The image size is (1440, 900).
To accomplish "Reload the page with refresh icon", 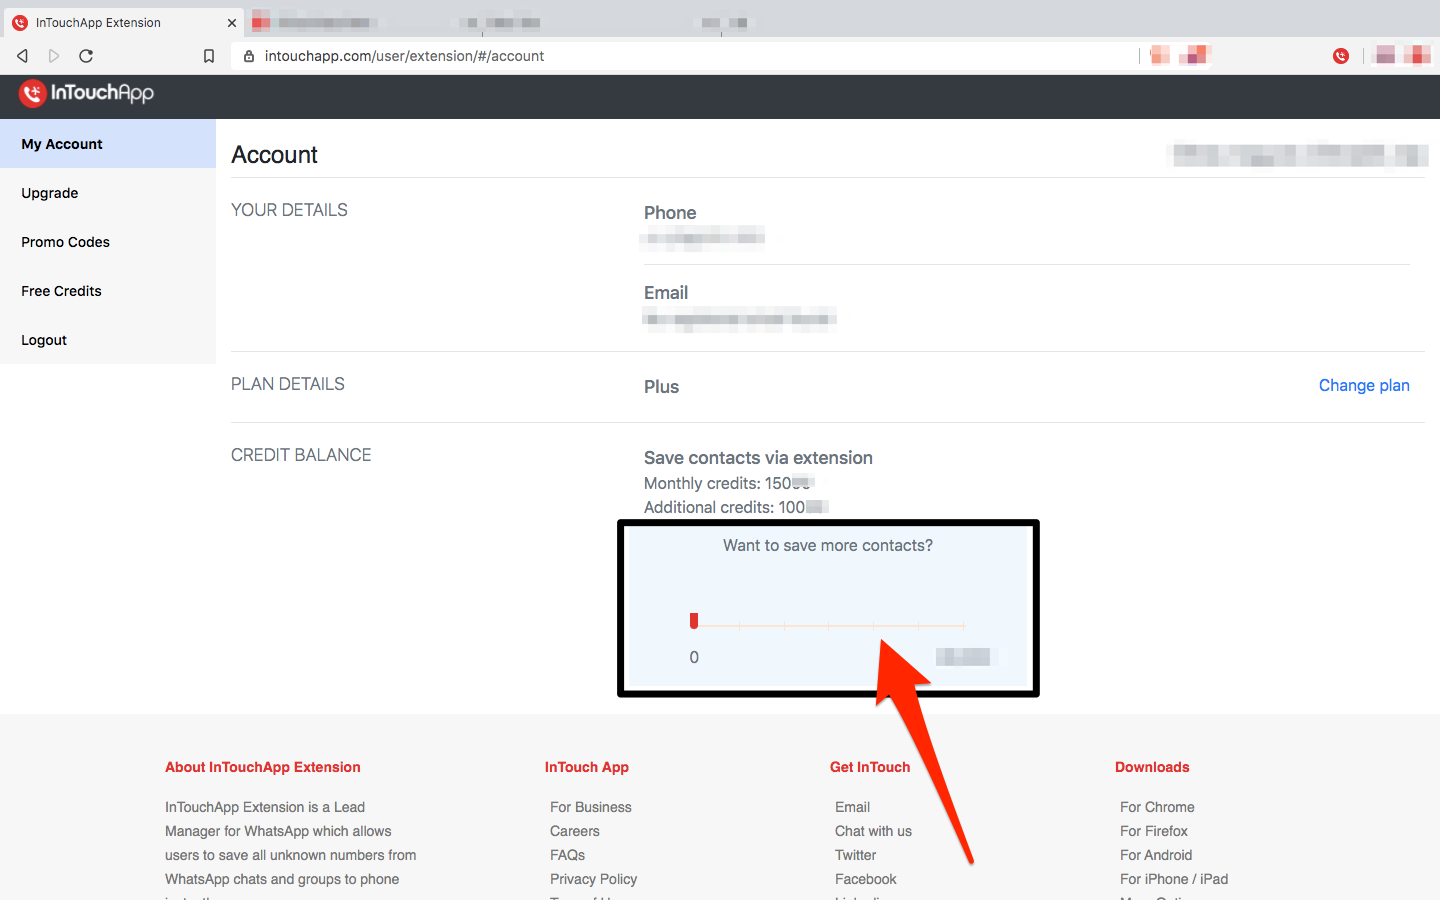I will [86, 56].
